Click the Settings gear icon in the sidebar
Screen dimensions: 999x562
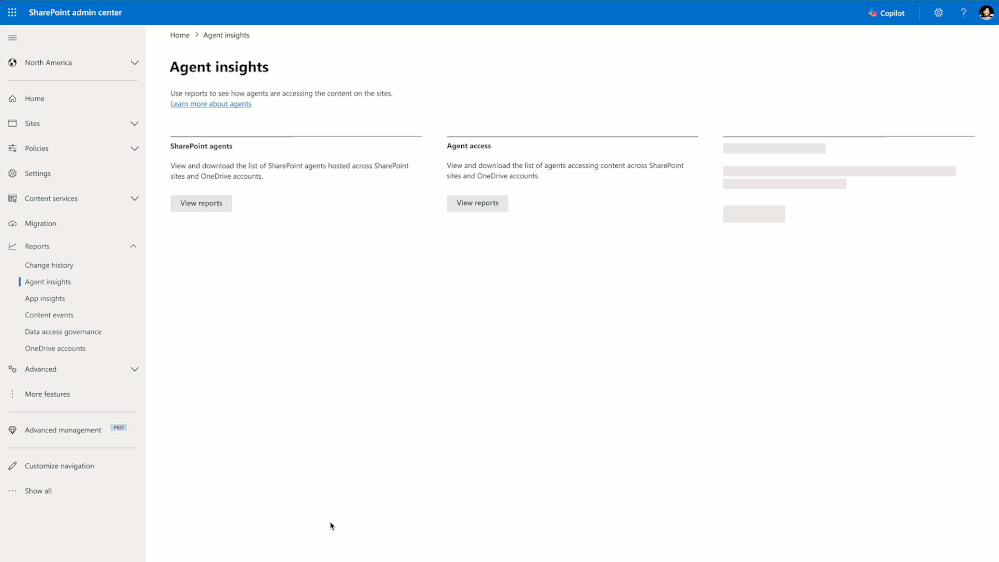point(12,173)
